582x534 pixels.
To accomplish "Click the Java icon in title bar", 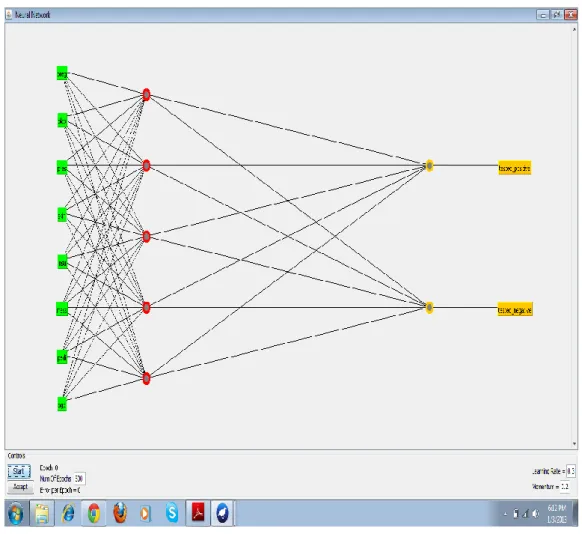I will 9,15.
